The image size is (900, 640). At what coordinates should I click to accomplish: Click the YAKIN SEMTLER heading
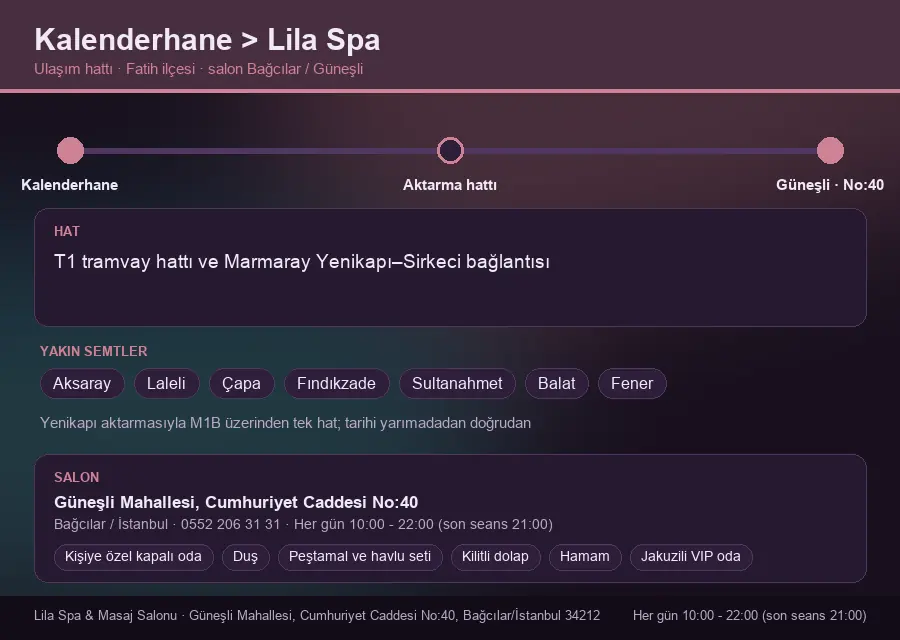click(x=94, y=351)
